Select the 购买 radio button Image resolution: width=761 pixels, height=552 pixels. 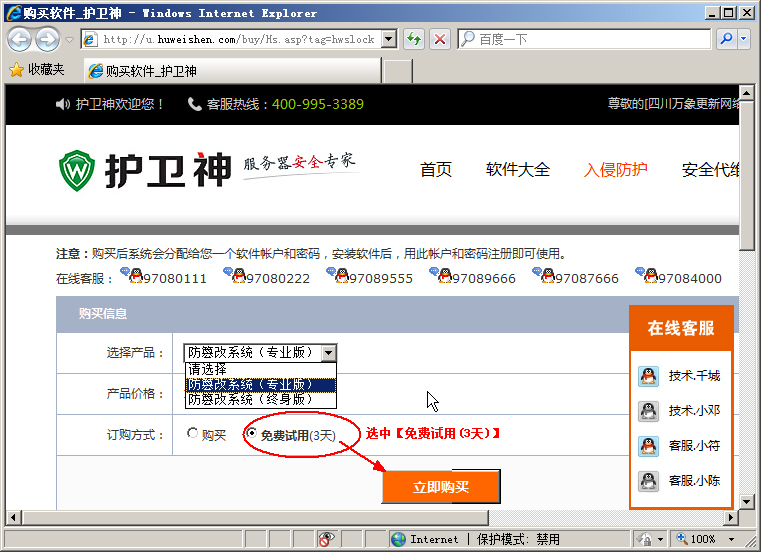point(192,433)
